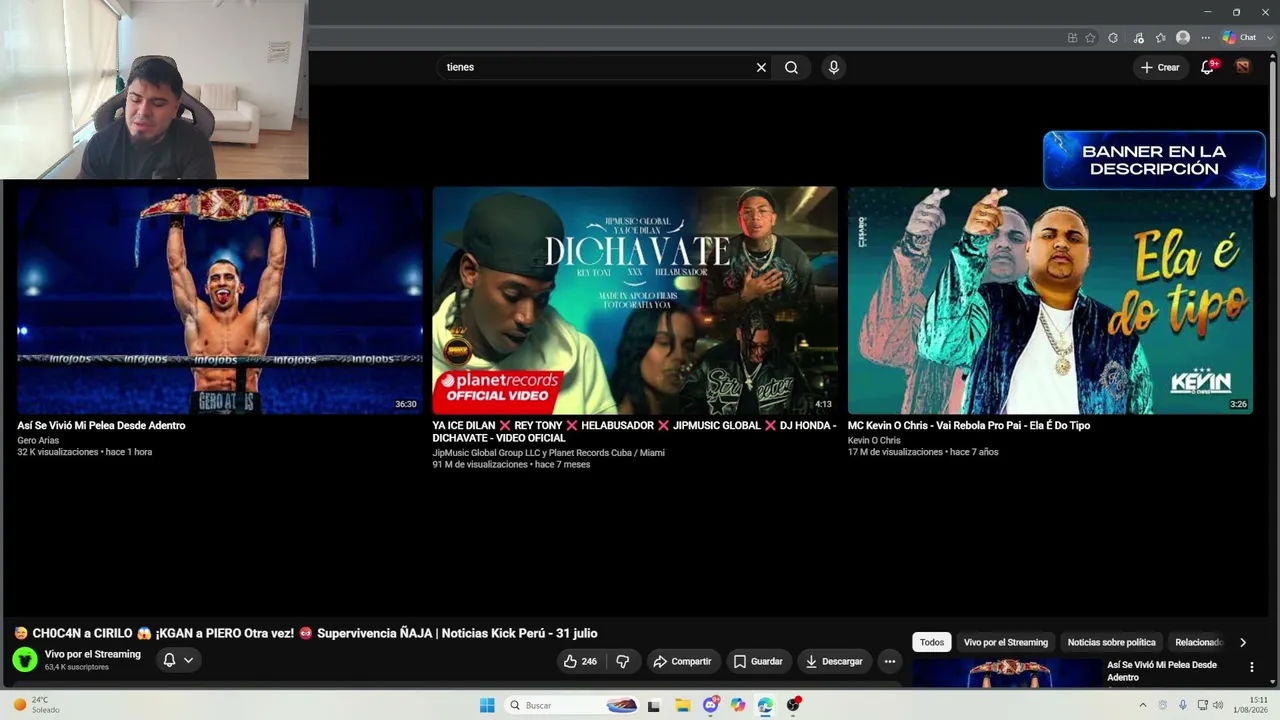This screenshot has width=1280, height=720.
Task: Open Task View from the taskbar
Action: click(x=654, y=705)
